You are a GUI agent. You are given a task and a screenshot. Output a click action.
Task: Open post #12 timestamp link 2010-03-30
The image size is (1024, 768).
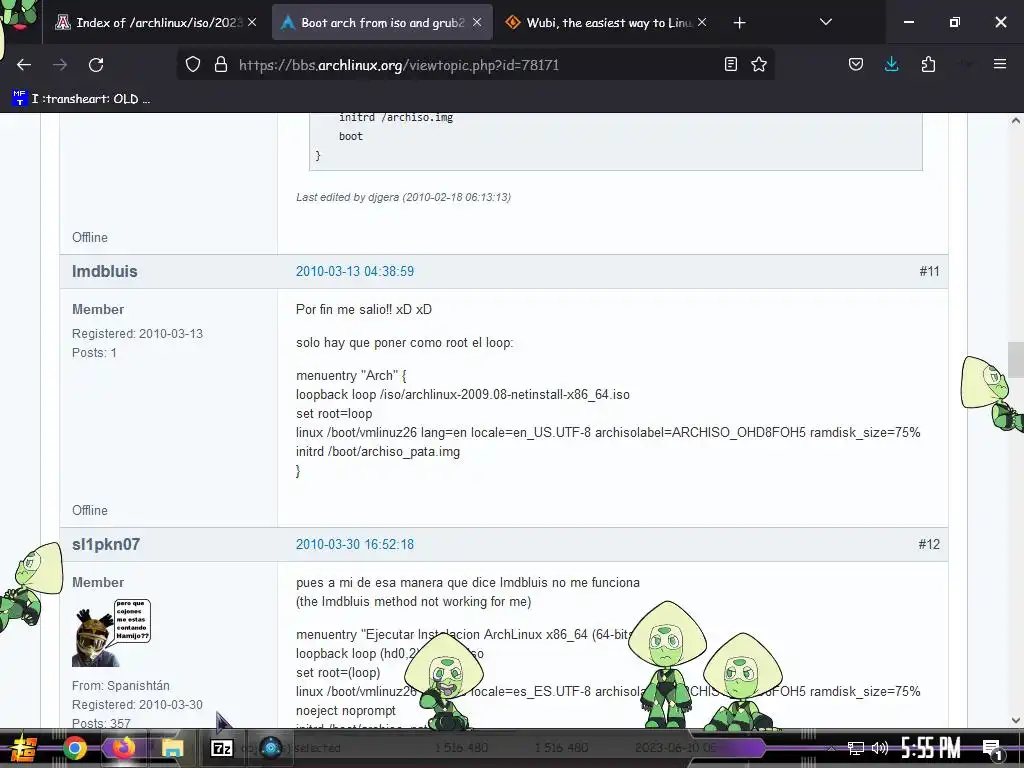pos(355,544)
